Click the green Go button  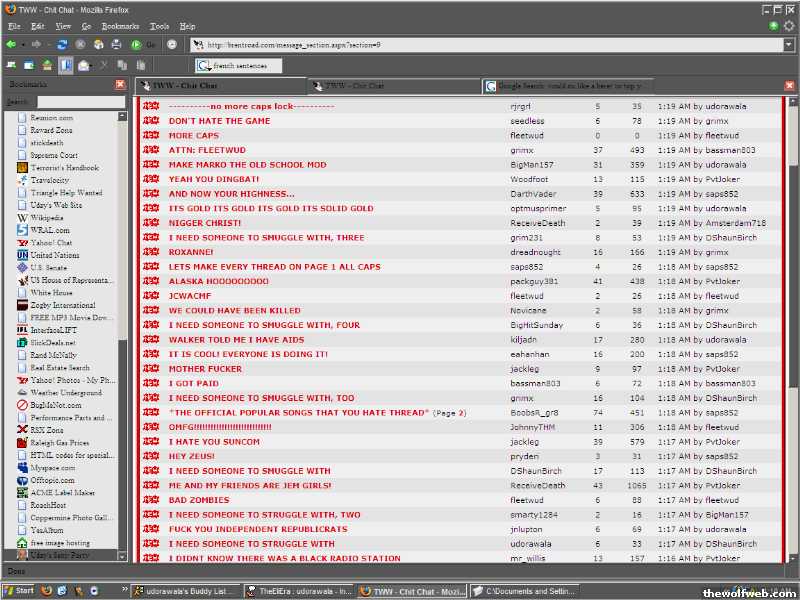coord(137,45)
